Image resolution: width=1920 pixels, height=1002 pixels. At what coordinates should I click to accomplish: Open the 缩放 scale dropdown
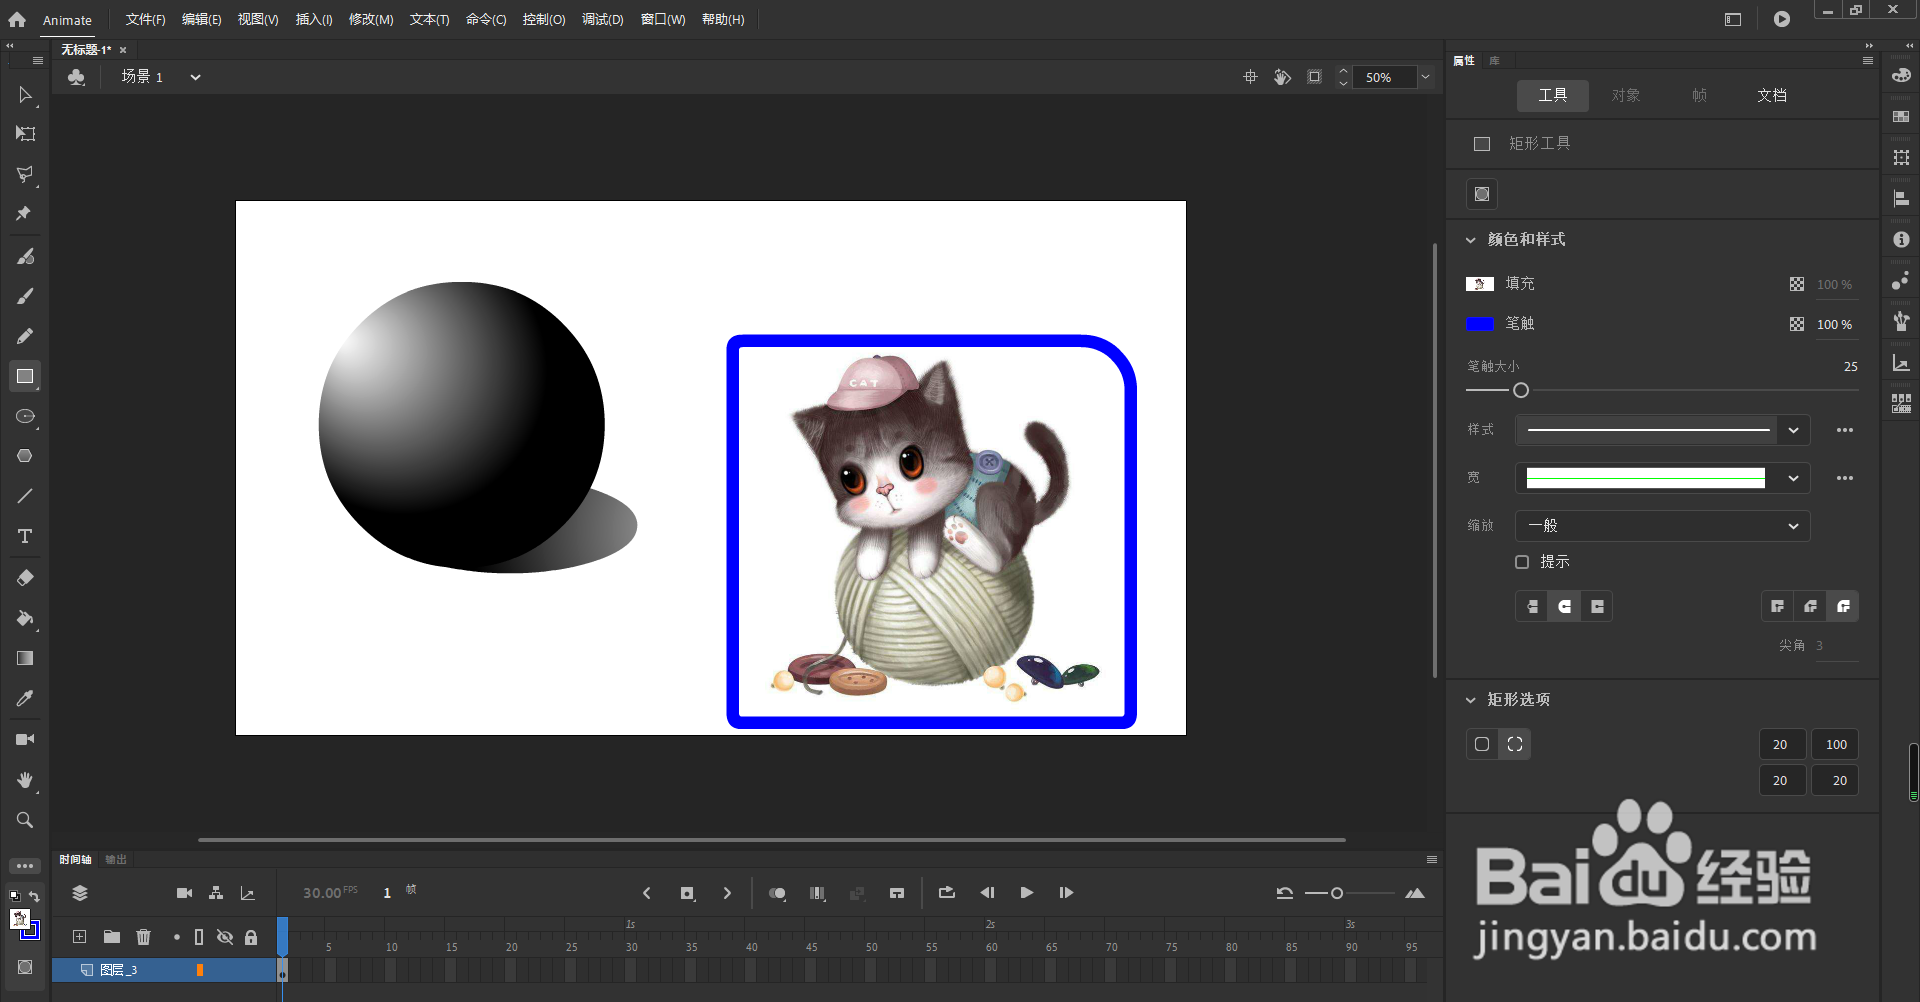(x=1663, y=526)
